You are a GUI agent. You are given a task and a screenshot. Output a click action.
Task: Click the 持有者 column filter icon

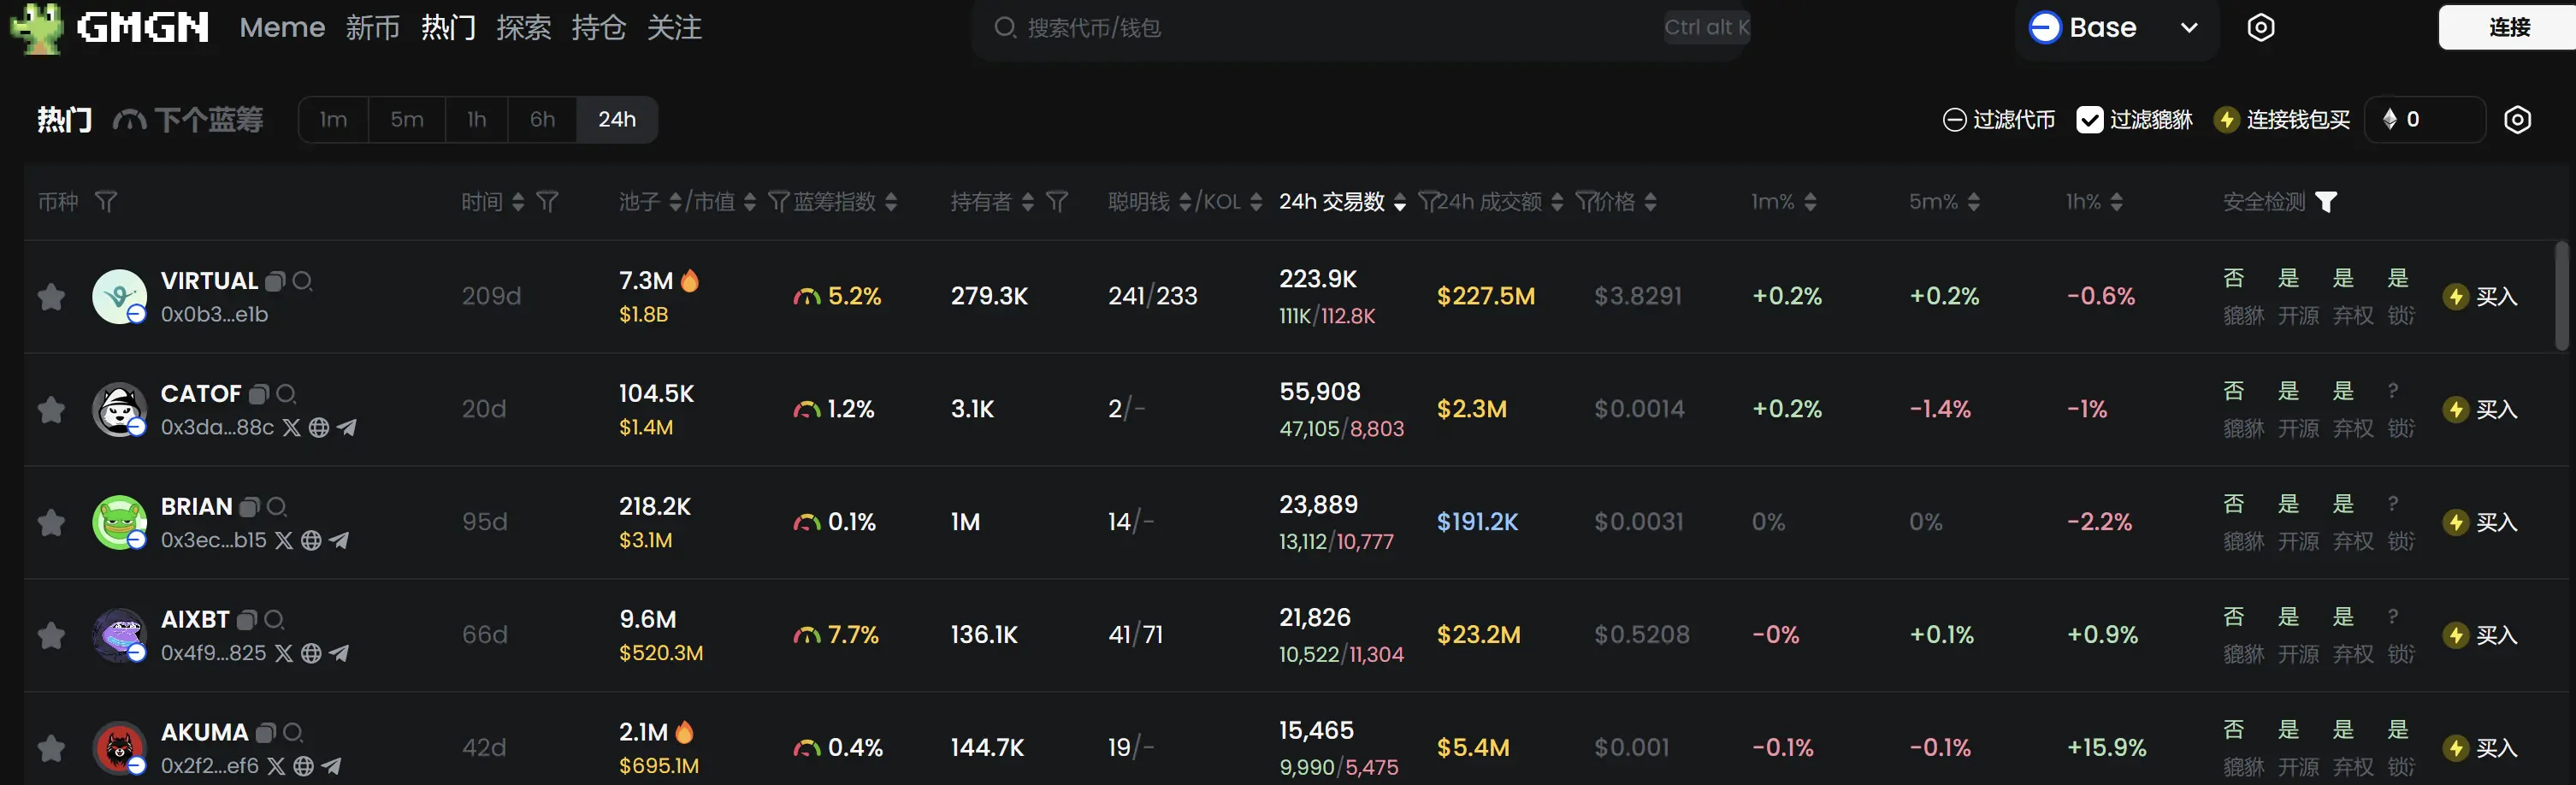coord(1057,202)
